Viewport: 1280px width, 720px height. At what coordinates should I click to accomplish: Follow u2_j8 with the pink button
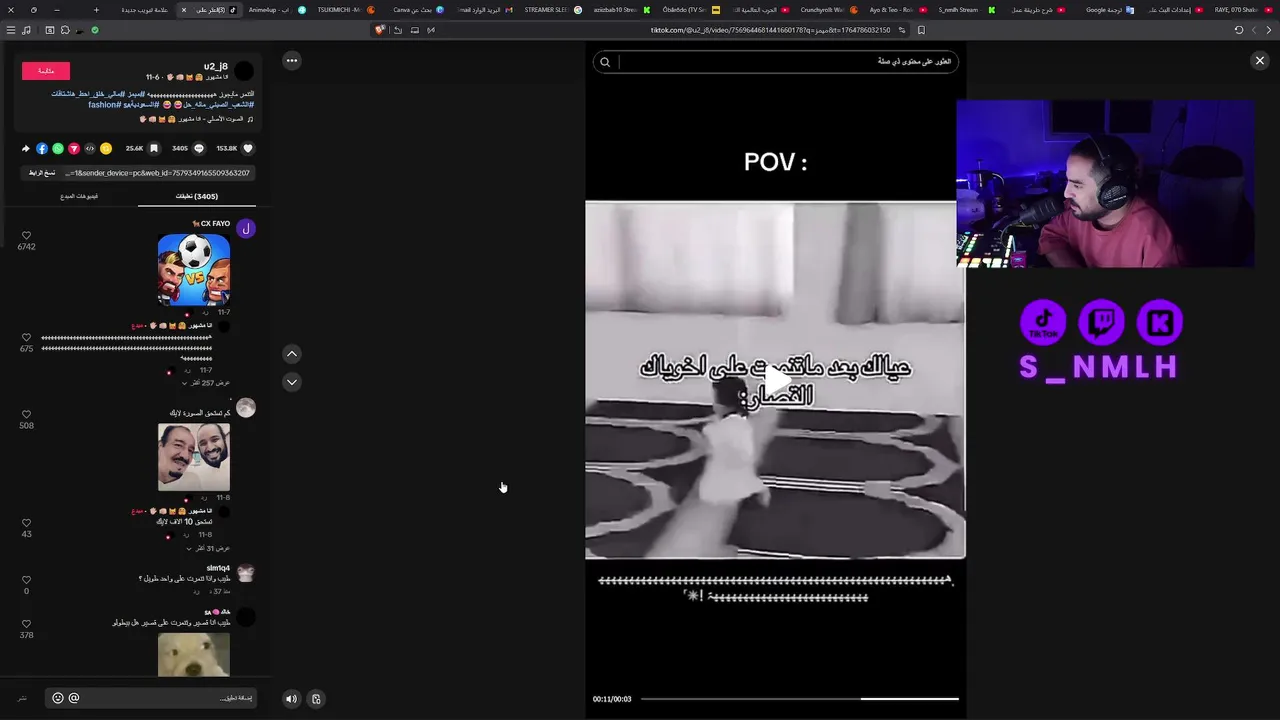pos(46,71)
